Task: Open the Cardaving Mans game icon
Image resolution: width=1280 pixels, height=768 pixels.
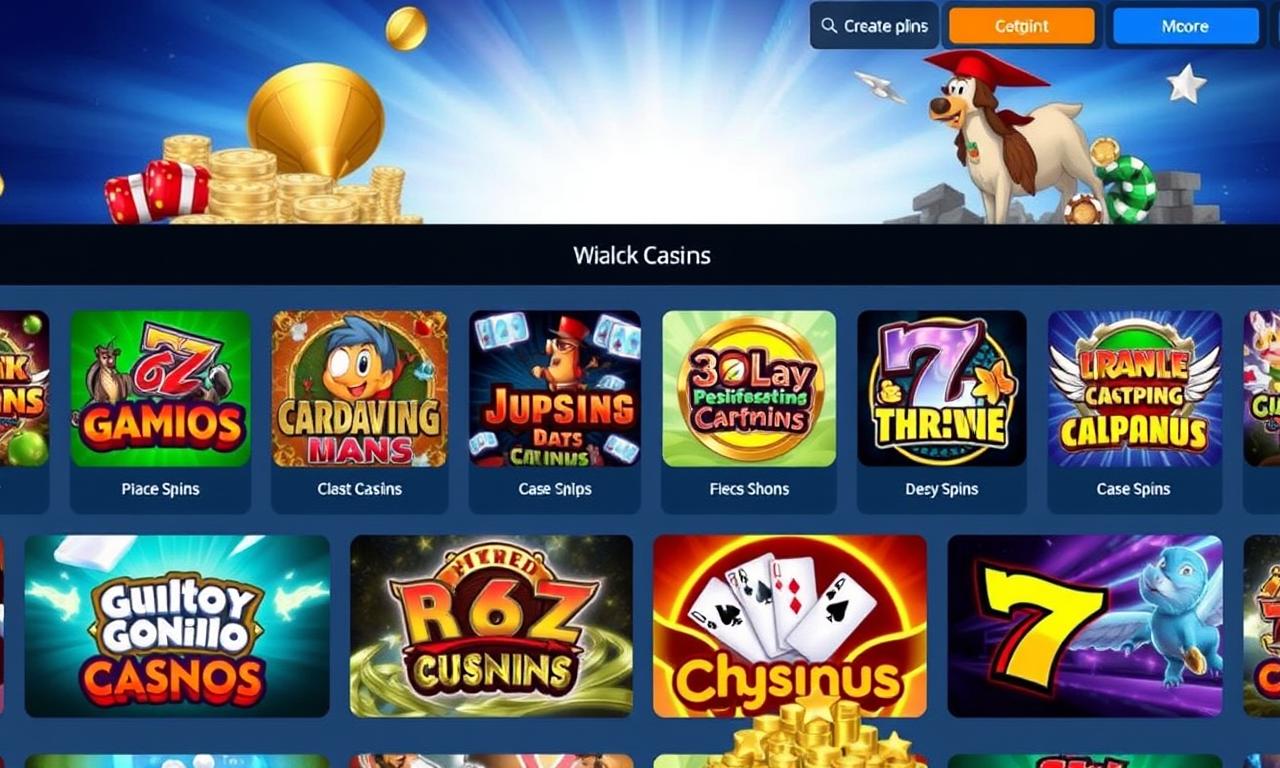Action: (360, 388)
